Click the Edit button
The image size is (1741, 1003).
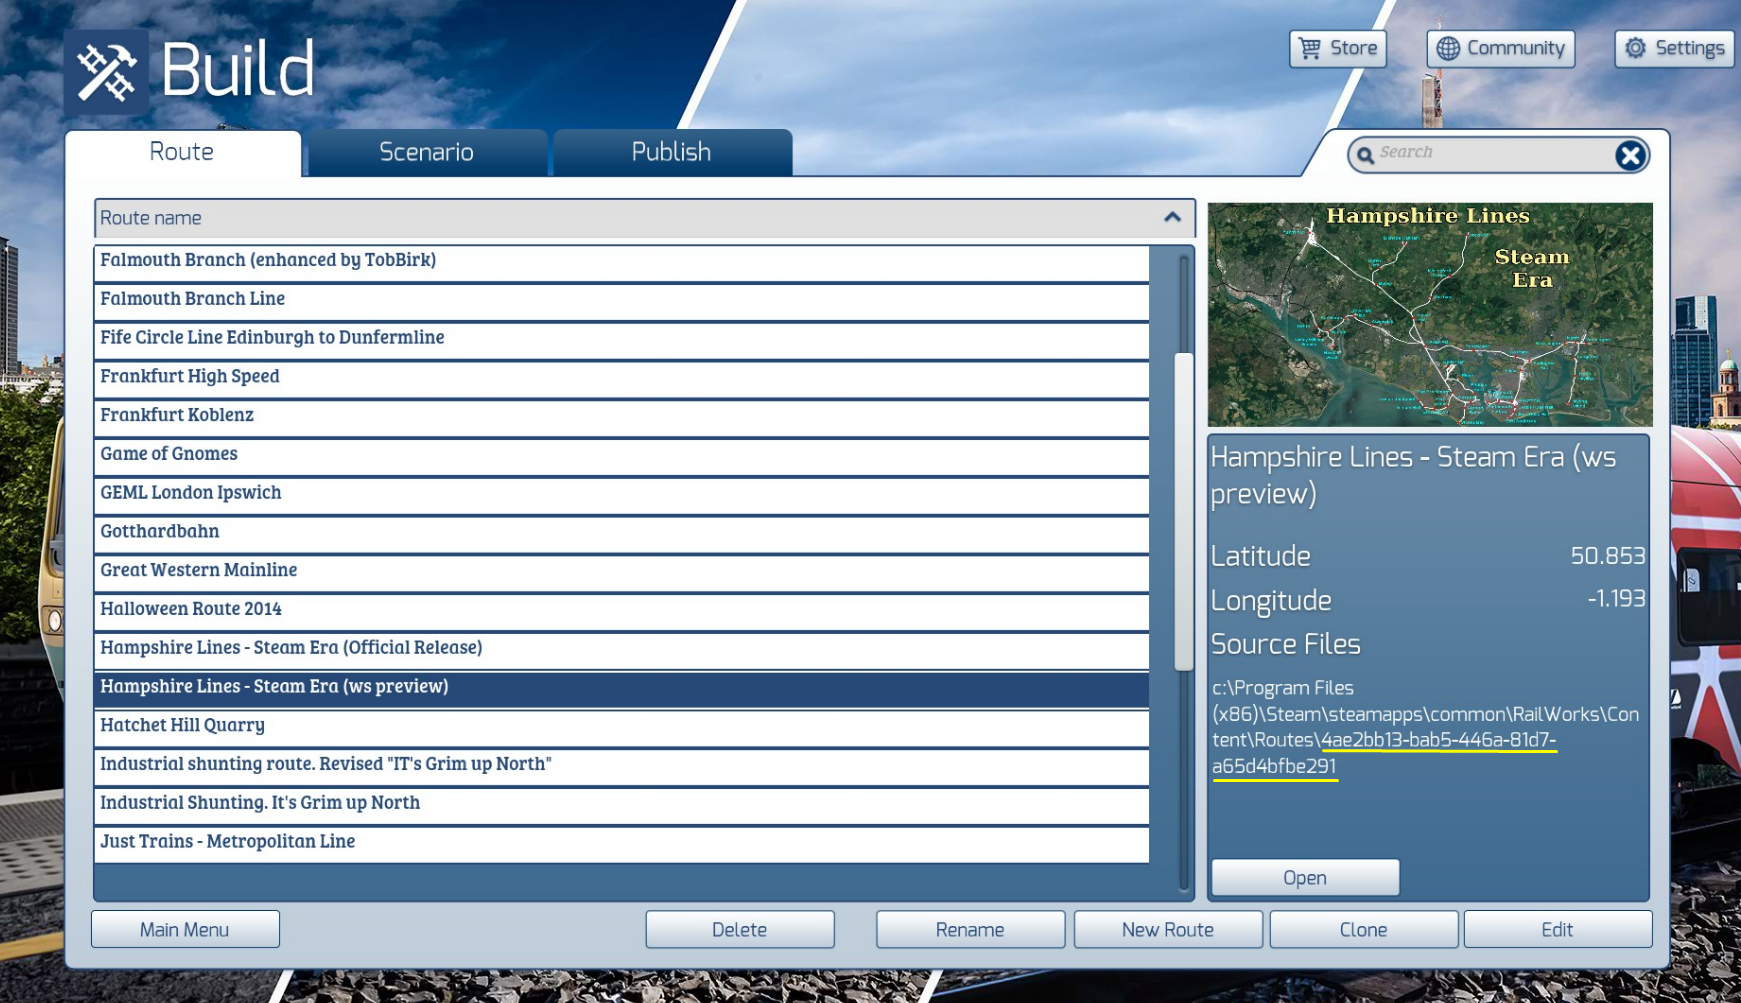[1558, 929]
